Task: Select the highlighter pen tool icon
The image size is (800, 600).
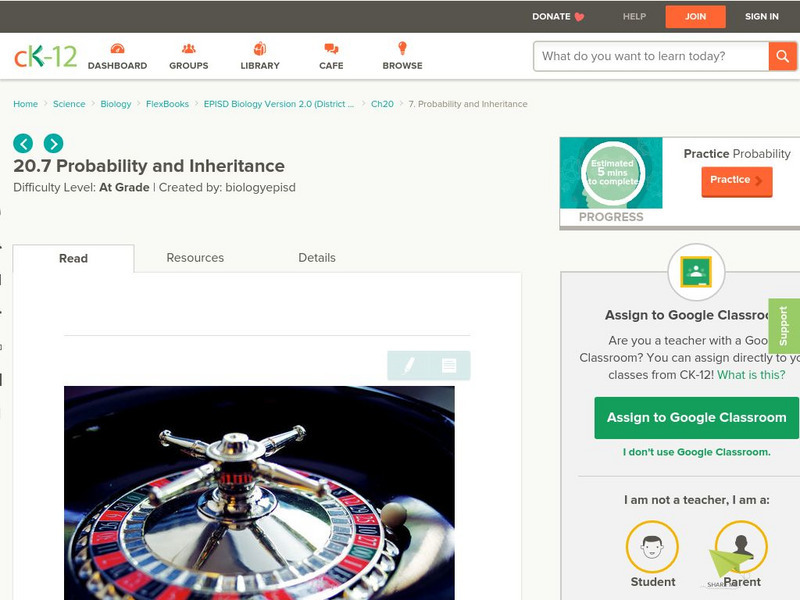Action: pyautogui.click(x=409, y=365)
